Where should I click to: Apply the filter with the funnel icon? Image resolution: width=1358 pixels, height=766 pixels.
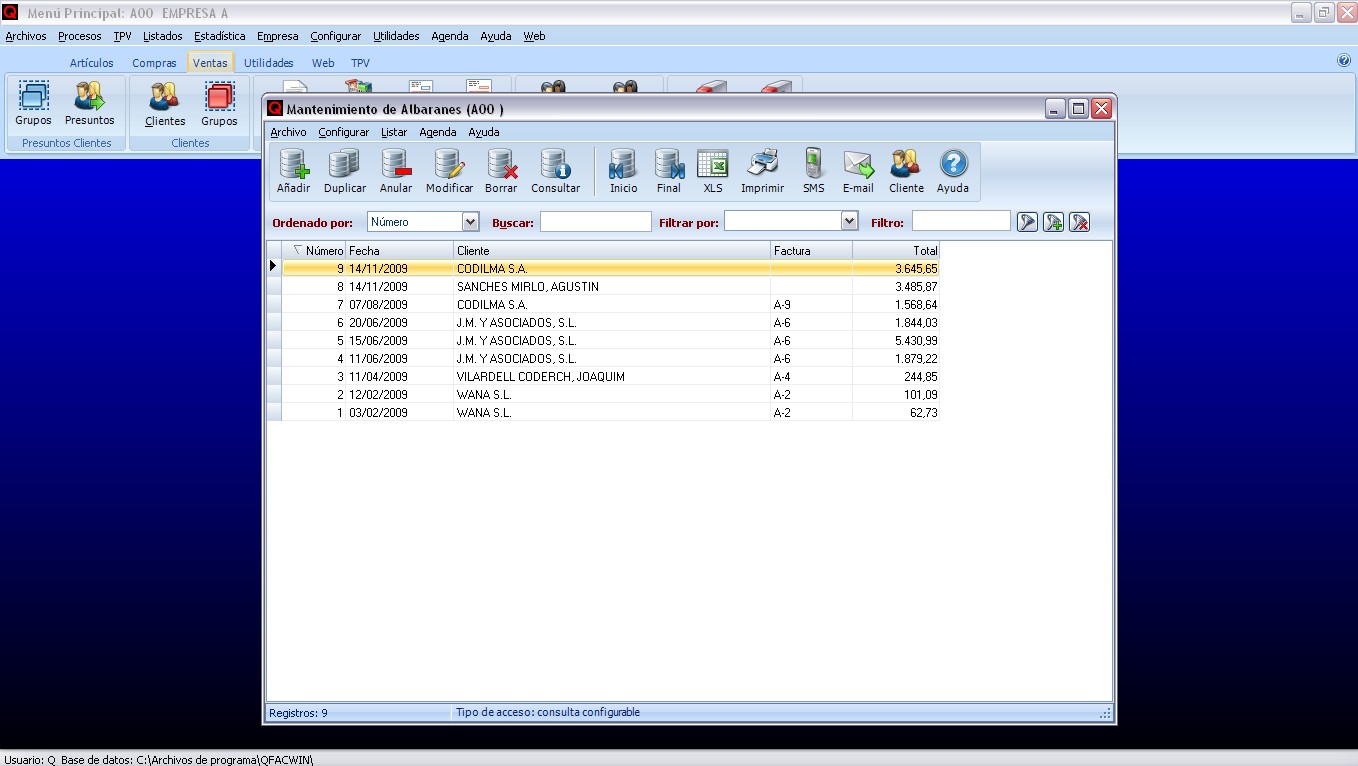coord(1027,222)
